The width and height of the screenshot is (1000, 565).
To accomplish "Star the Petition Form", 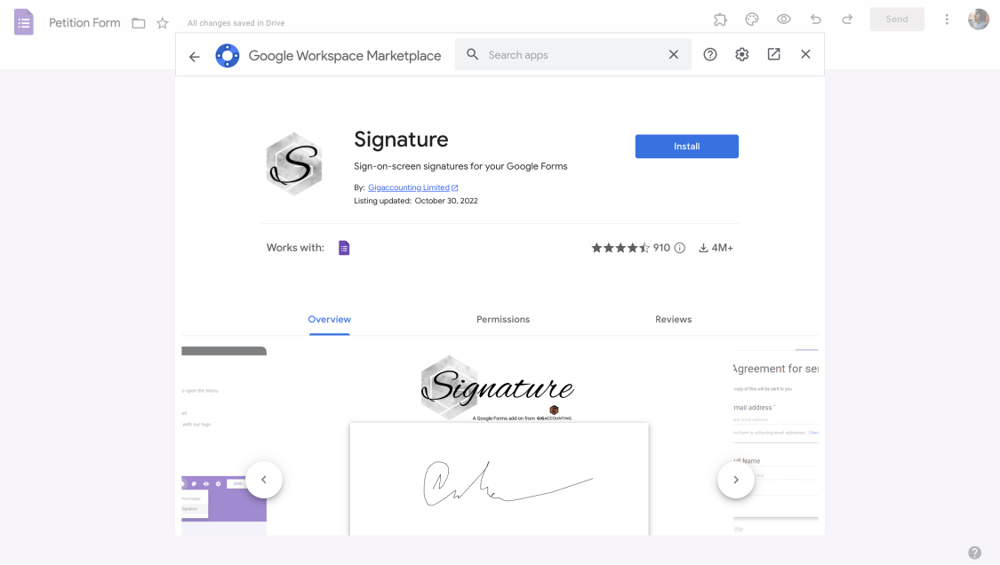I will coord(163,23).
